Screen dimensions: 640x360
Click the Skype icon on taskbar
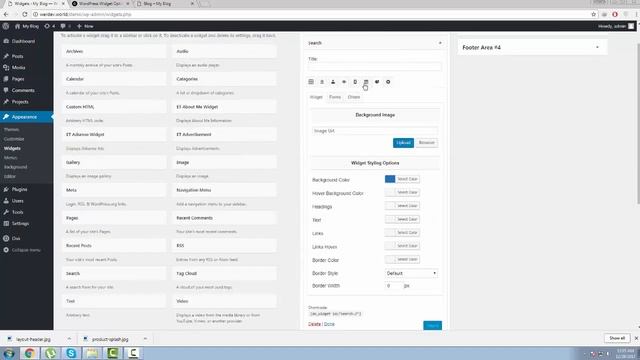coord(71,353)
